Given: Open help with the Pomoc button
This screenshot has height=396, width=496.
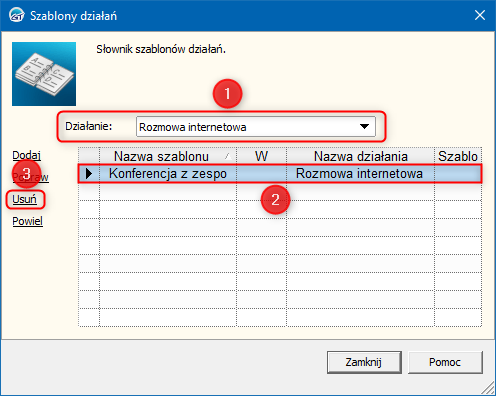Looking at the screenshot, I should 445,362.
